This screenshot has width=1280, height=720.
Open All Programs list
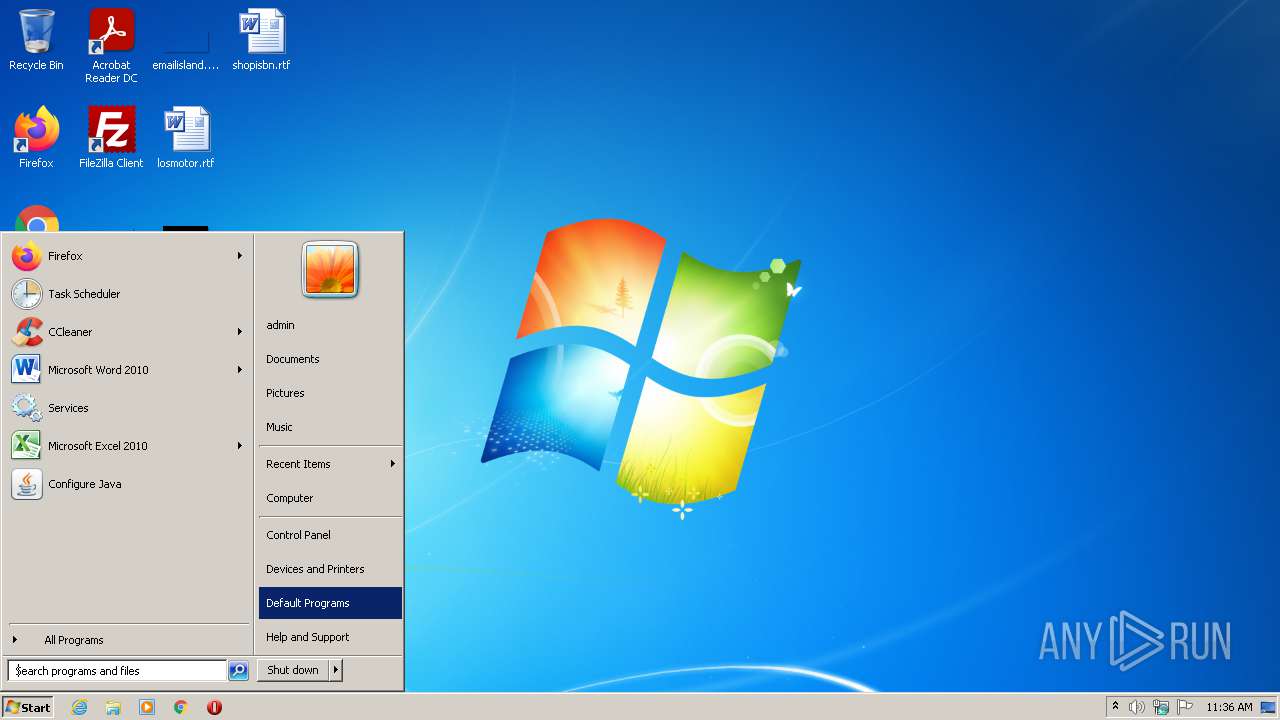tap(128, 640)
